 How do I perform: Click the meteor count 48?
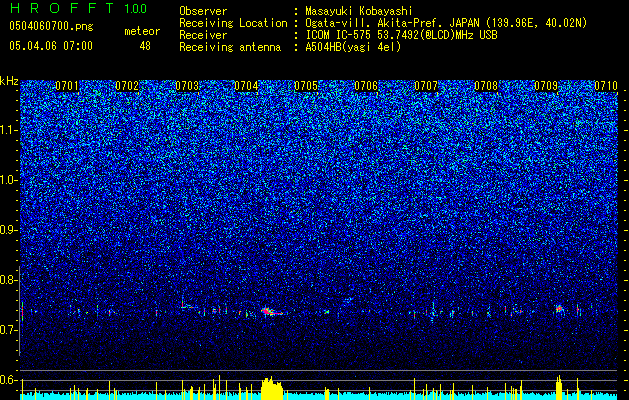click(x=145, y=46)
